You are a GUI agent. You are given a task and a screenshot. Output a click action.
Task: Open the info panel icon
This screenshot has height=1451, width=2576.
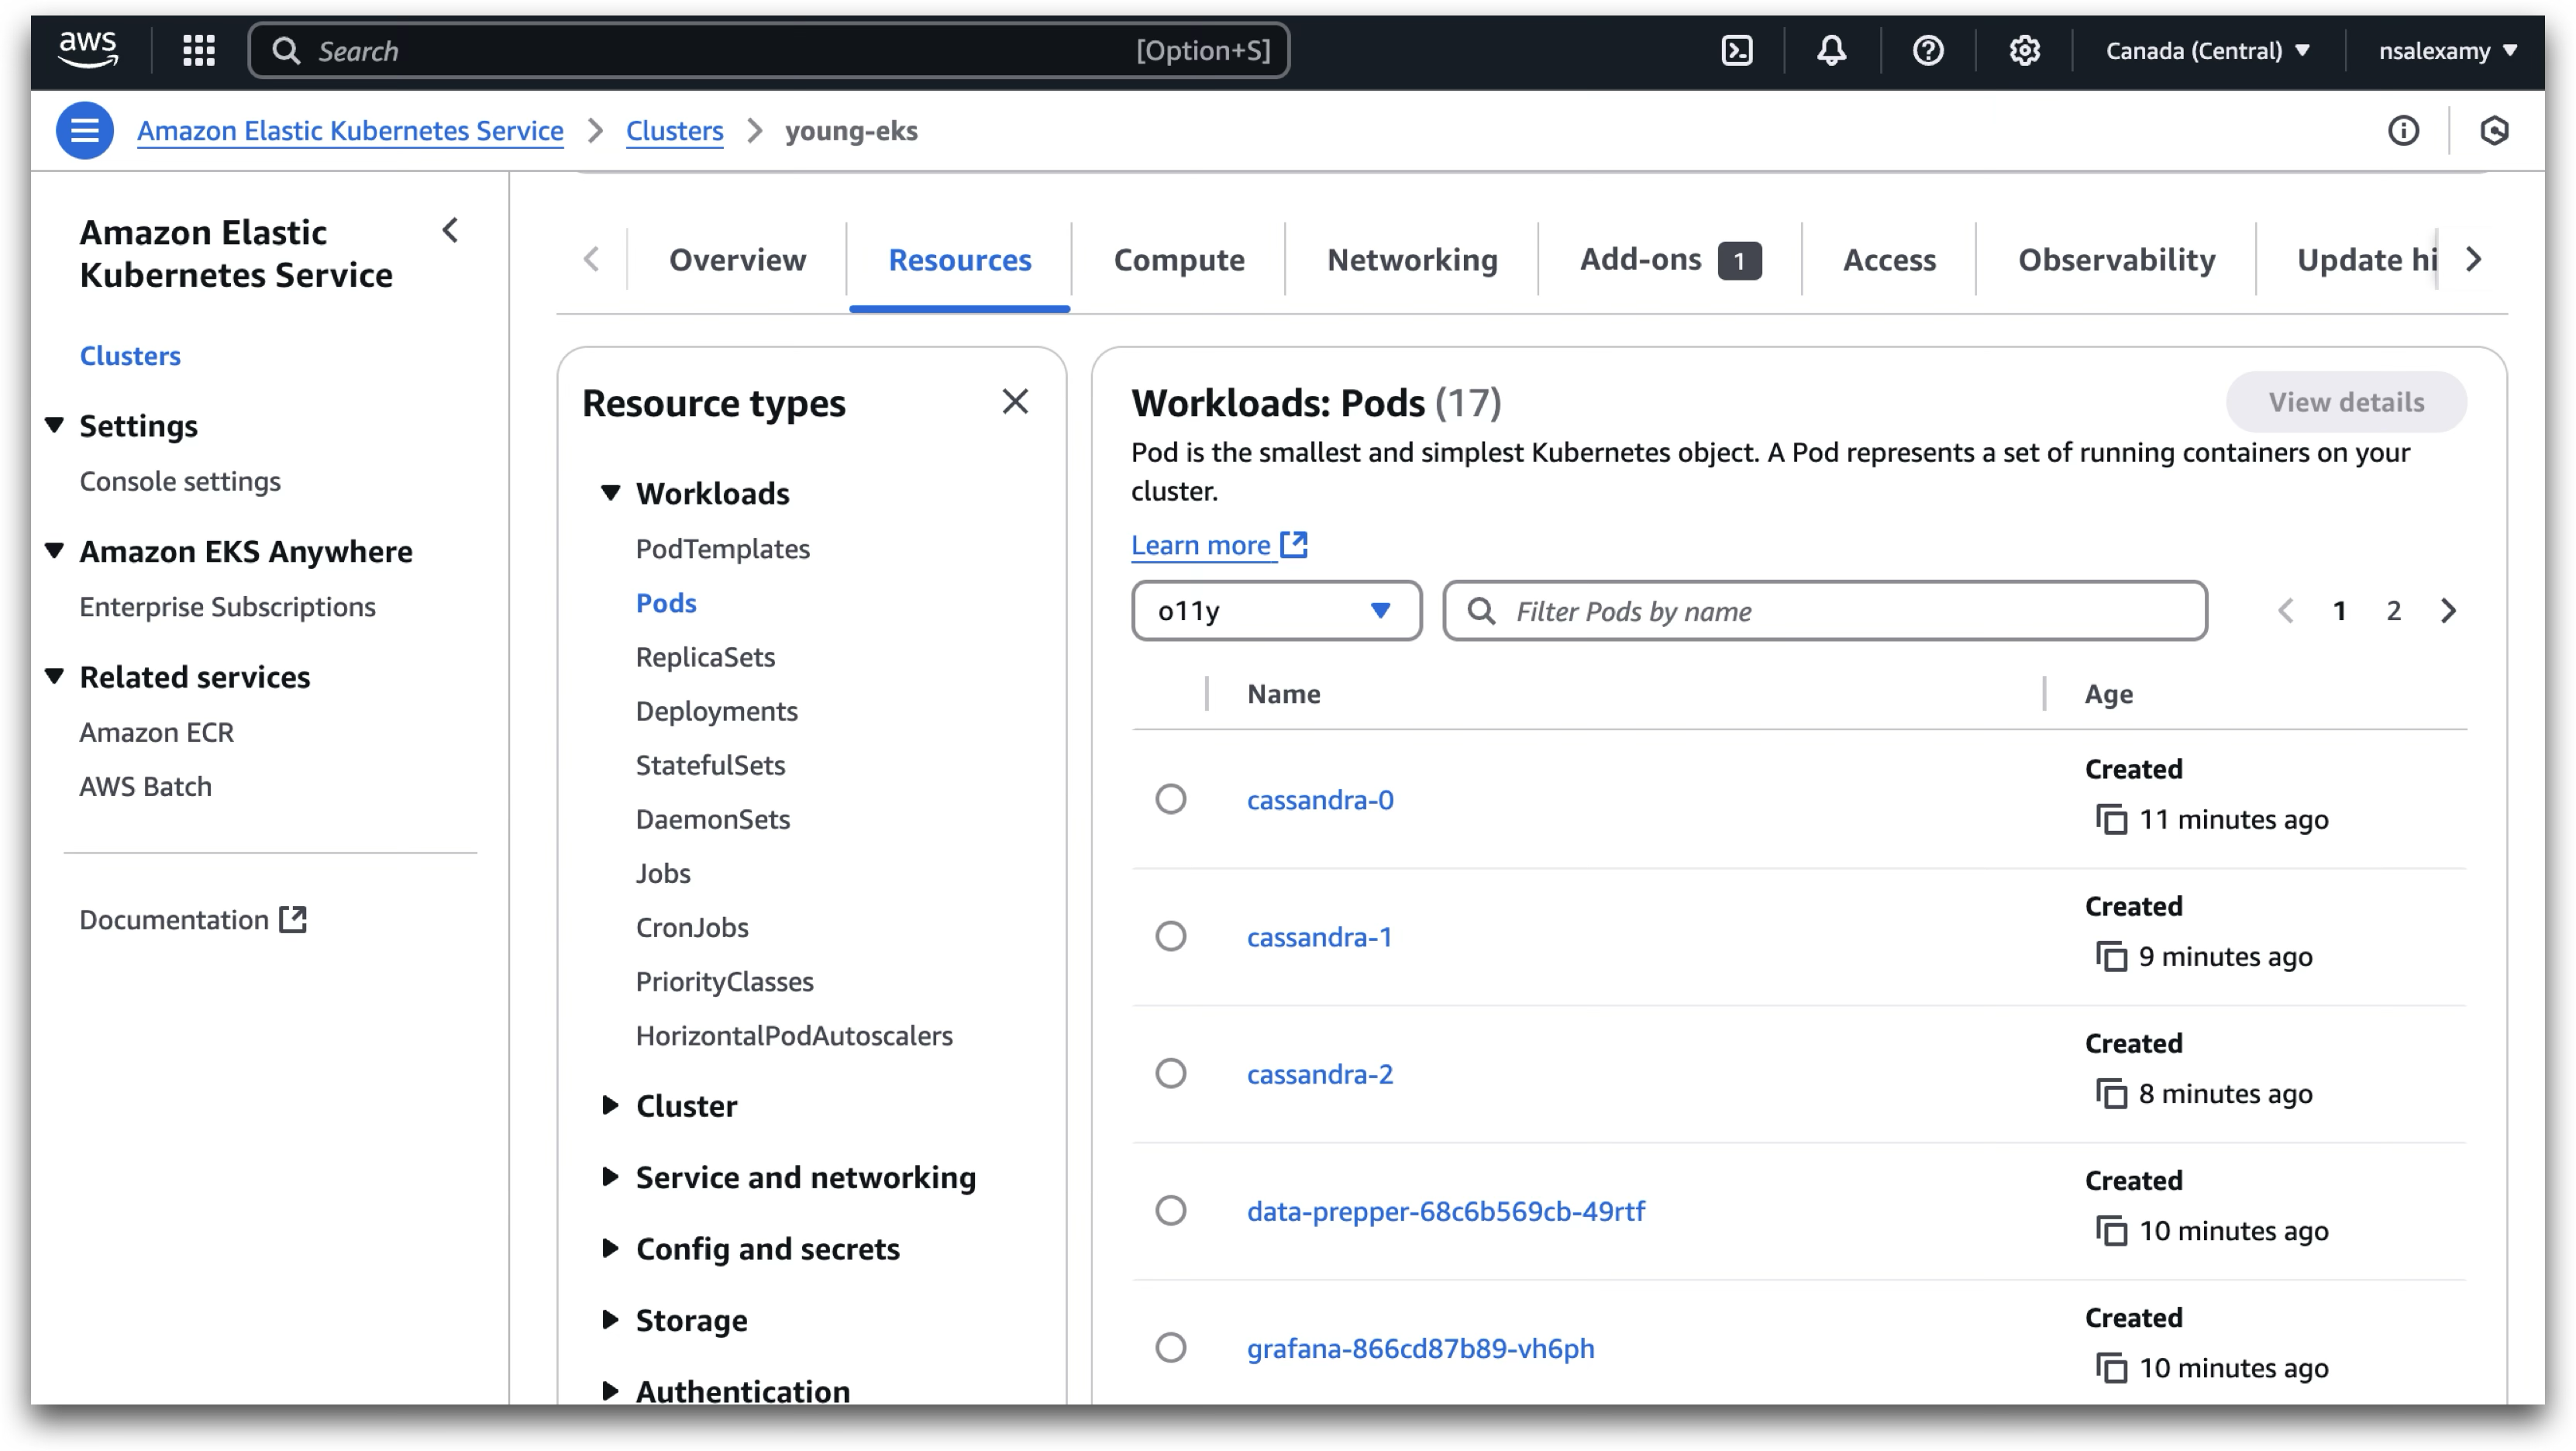coord(2404,130)
